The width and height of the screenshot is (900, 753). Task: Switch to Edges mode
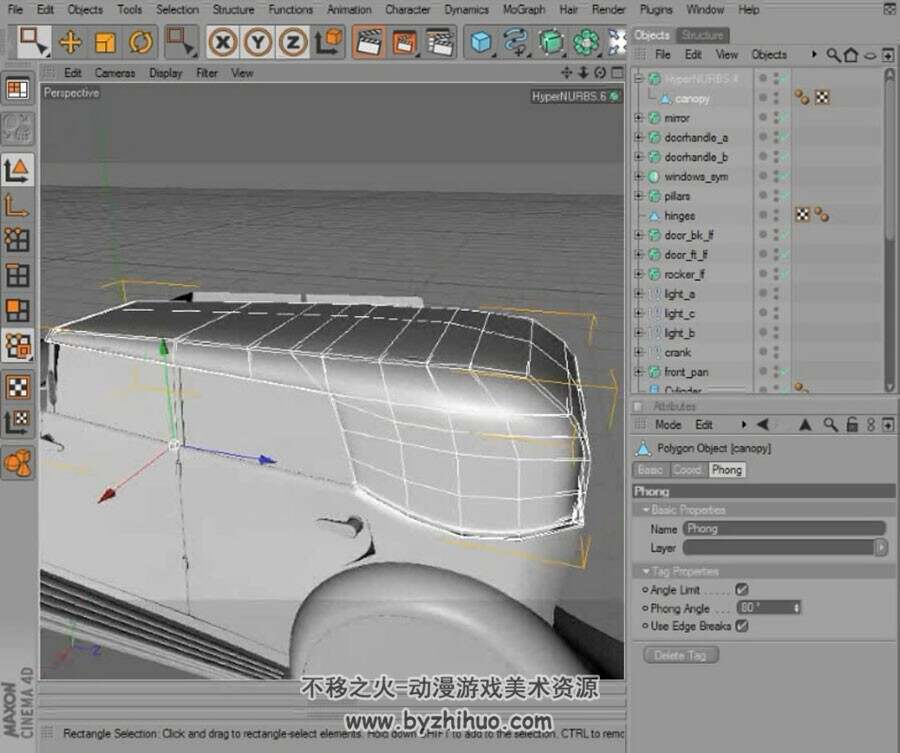pos(17,275)
